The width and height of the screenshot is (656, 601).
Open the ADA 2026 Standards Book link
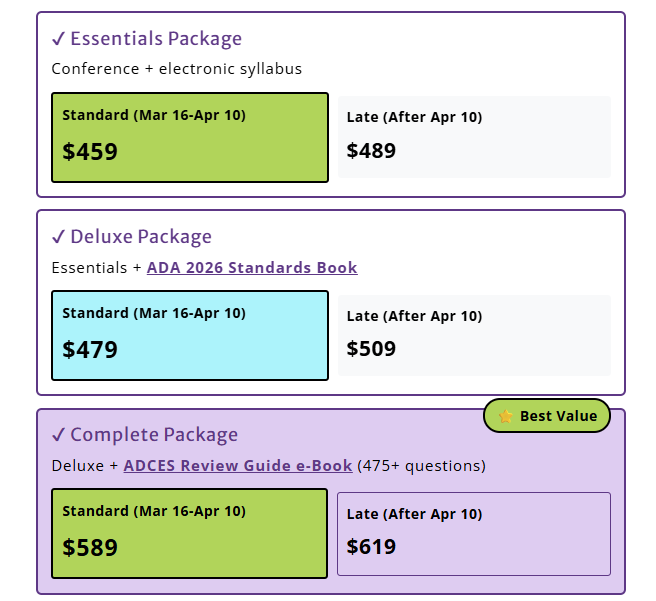252,268
